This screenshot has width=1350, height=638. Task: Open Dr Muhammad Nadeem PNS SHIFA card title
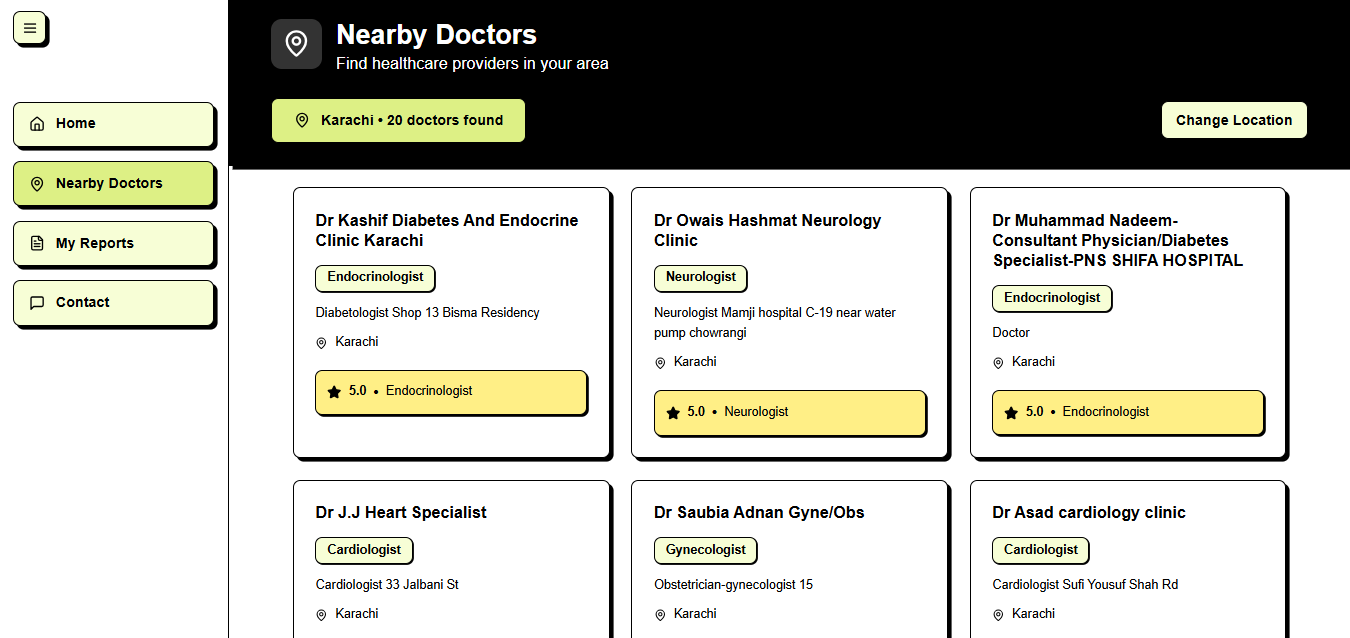1118,240
